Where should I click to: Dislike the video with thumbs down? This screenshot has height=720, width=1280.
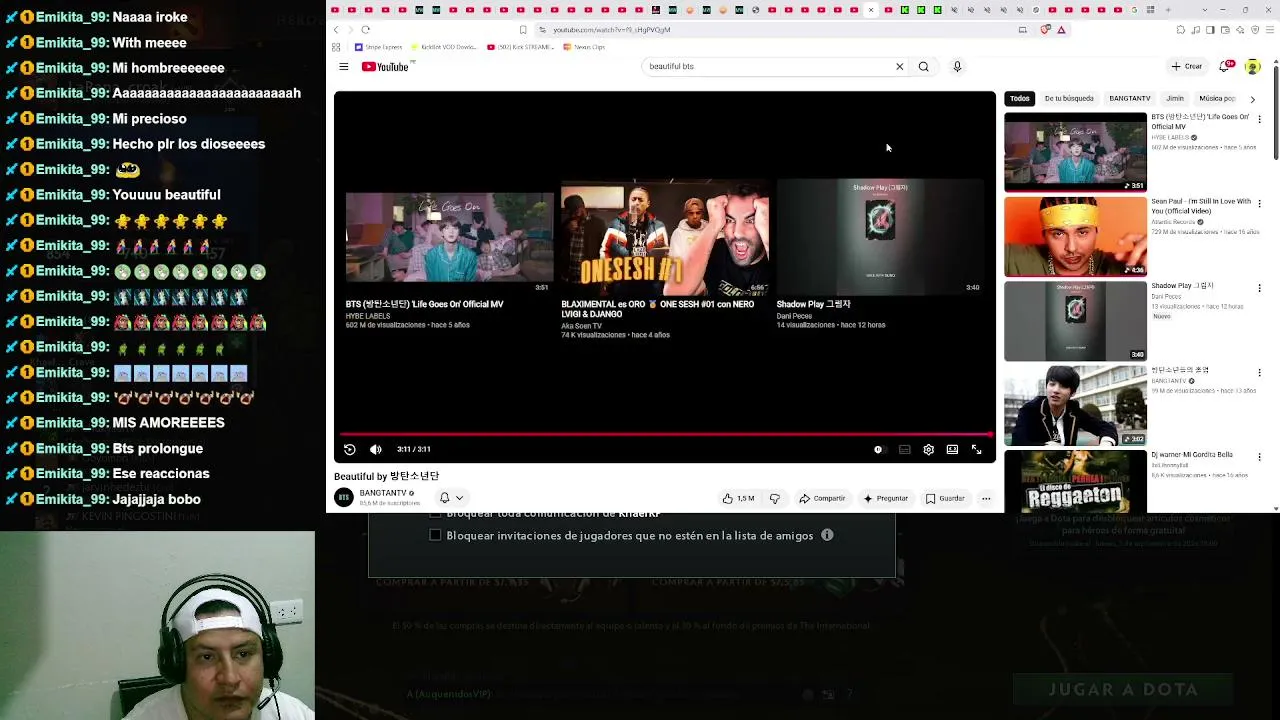pyautogui.click(x=774, y=498)
